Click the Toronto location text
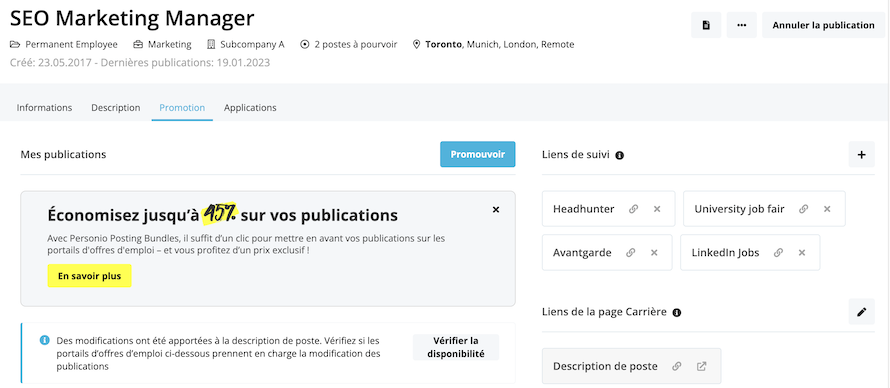This screenshot has width=890, height=388. 444,44
